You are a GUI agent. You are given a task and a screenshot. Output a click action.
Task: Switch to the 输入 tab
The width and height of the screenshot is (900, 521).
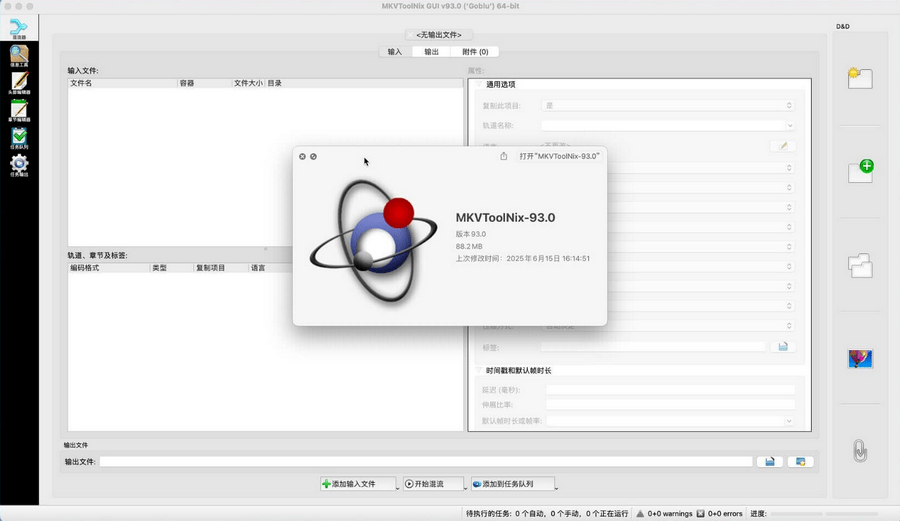point(395,52)
